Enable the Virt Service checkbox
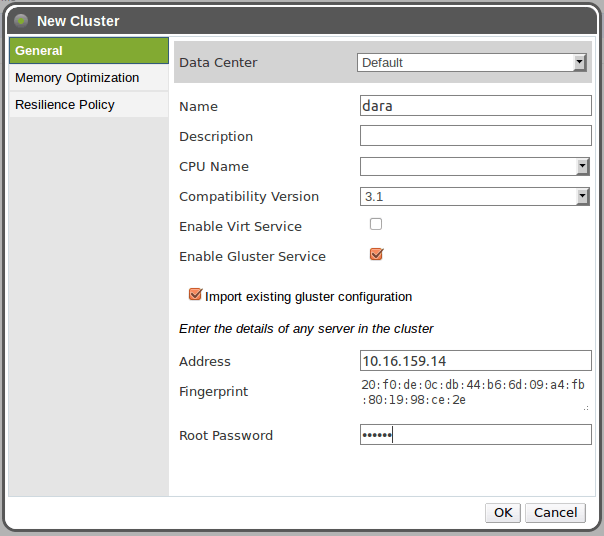 [x=376, y=224]
